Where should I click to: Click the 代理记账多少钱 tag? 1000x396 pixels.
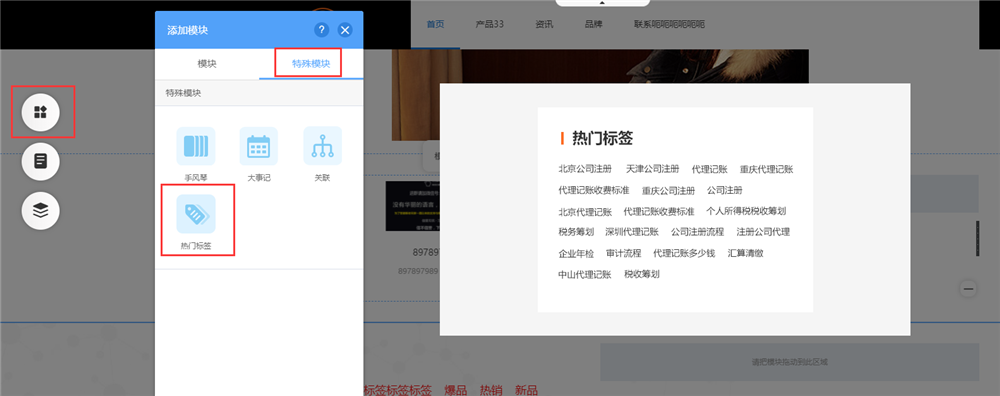click(684, 253)
